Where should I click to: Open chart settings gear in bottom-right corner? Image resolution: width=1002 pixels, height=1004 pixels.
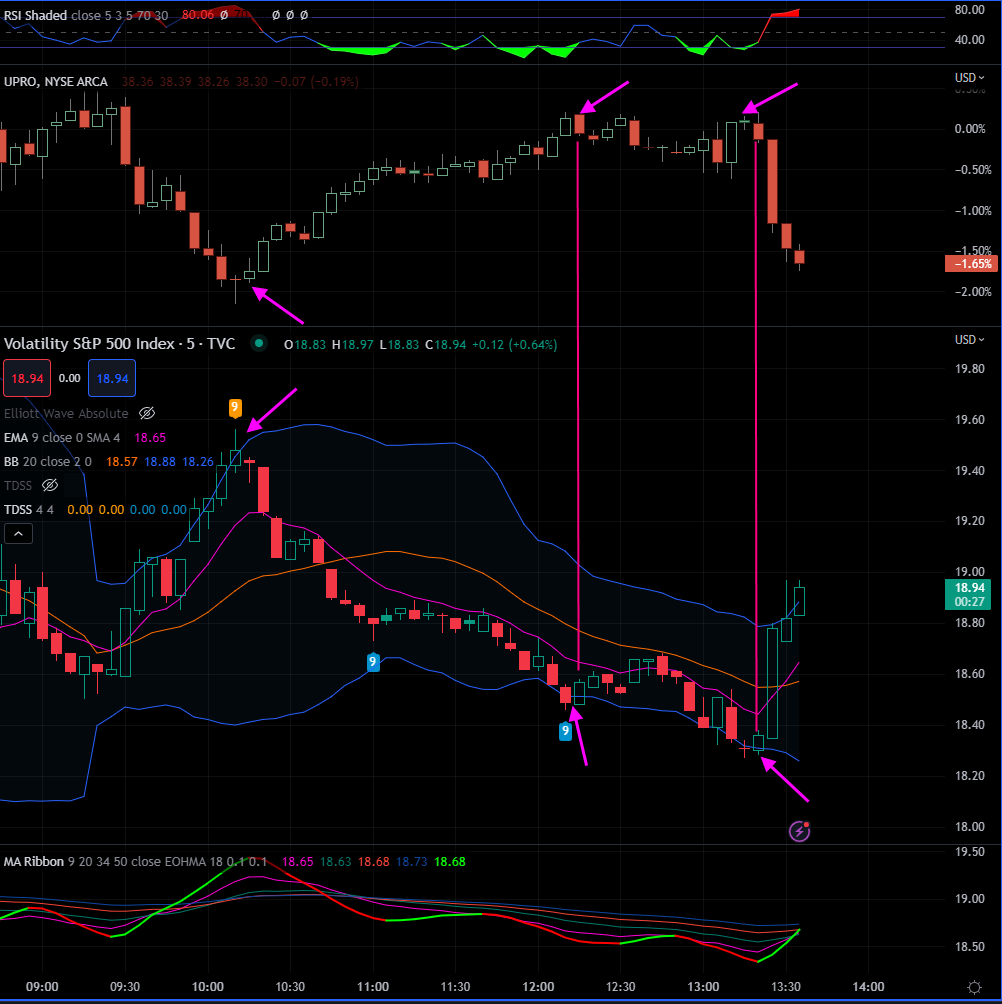point(974,986)
